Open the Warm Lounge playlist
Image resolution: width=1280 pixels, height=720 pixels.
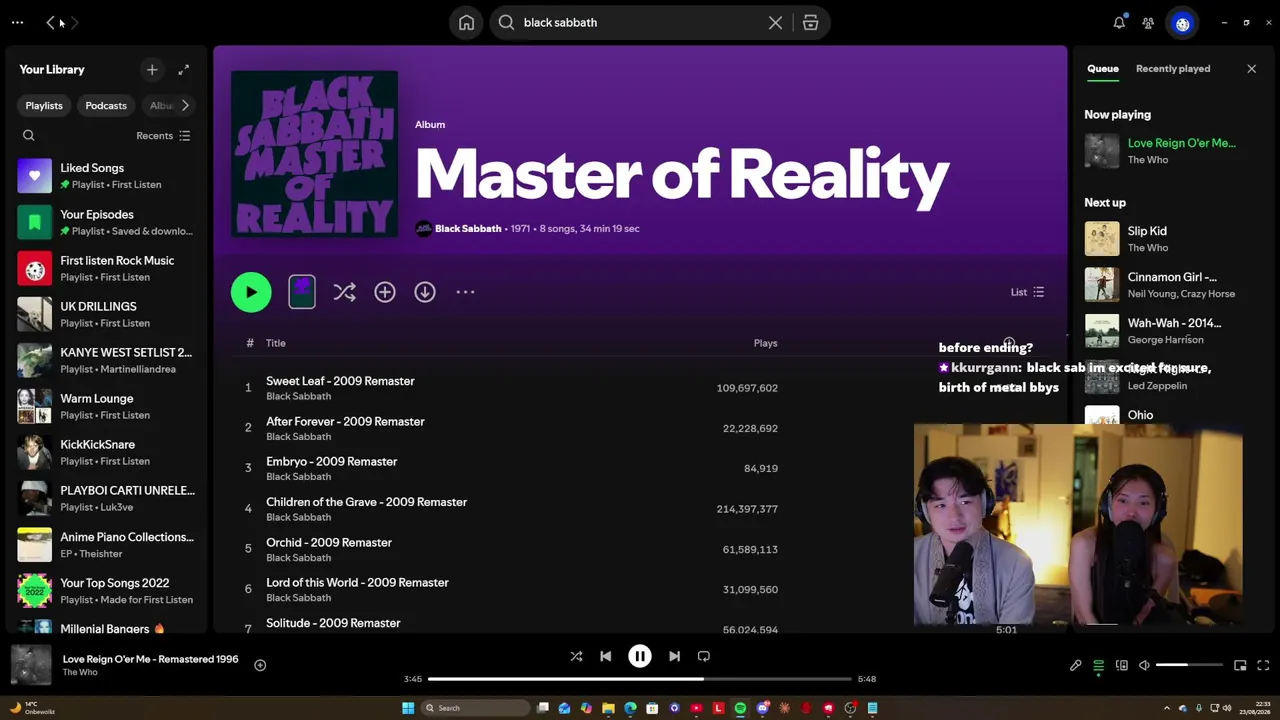106,406
